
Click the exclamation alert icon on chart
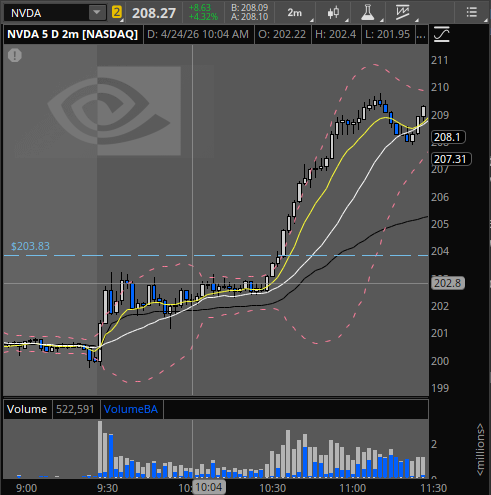click(x=15, y=55)
